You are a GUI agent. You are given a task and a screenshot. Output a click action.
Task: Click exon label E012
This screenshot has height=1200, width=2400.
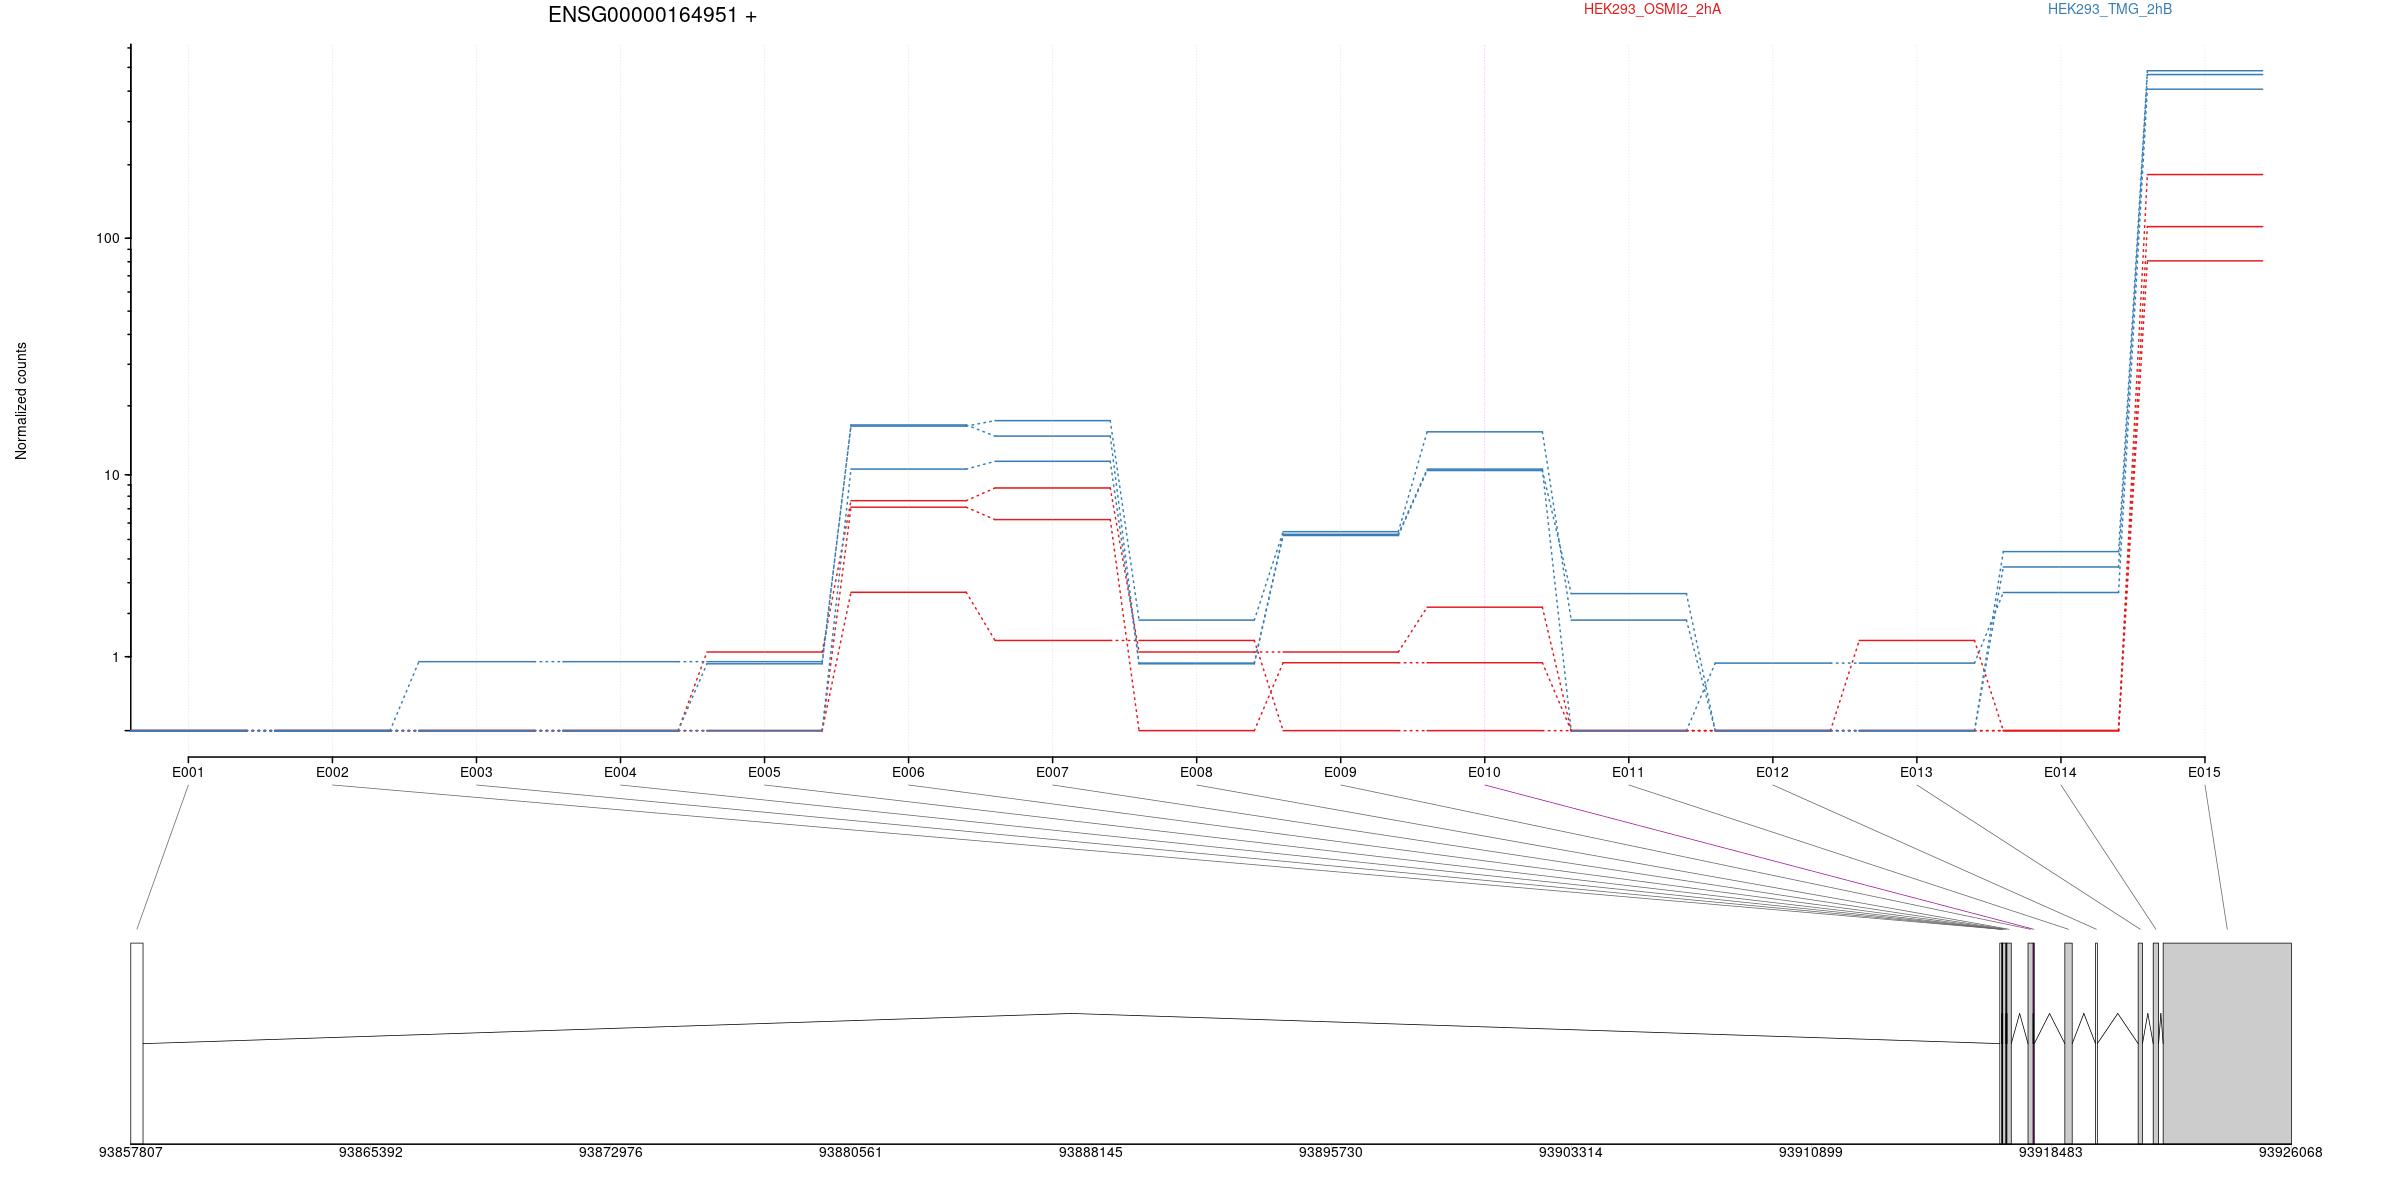tap(1772, 772)
